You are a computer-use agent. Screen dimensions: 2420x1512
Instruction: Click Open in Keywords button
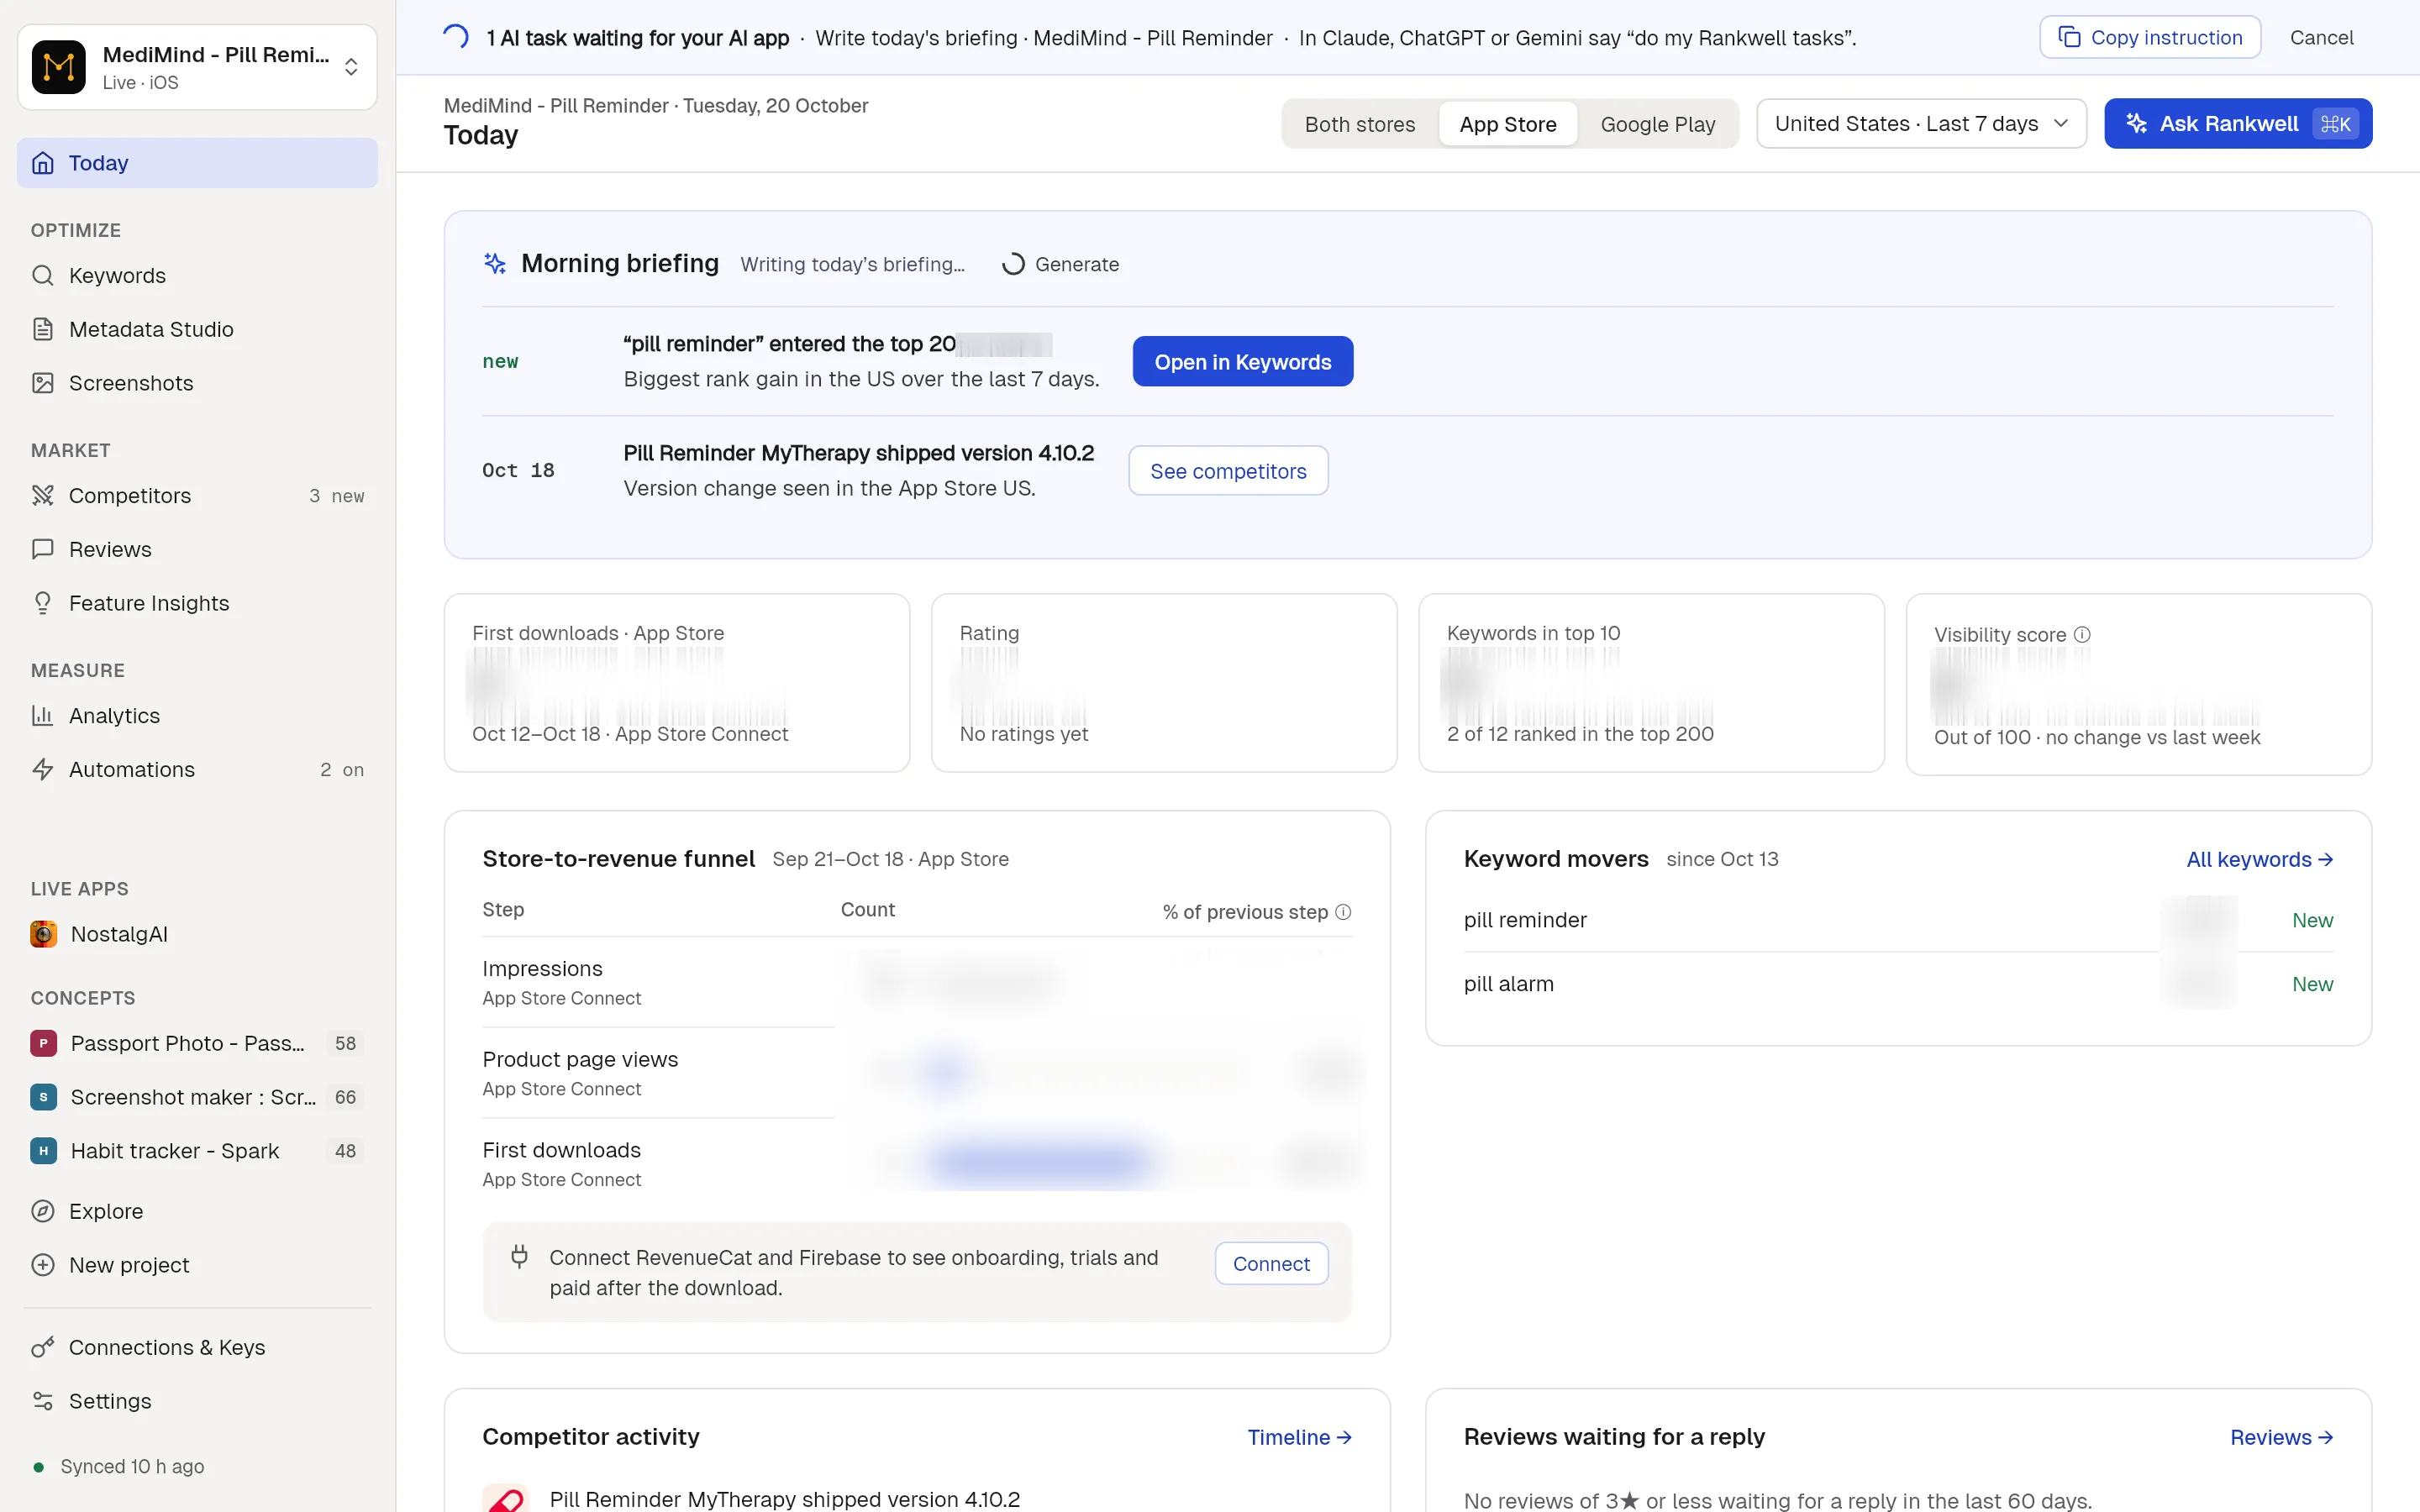1242,361
